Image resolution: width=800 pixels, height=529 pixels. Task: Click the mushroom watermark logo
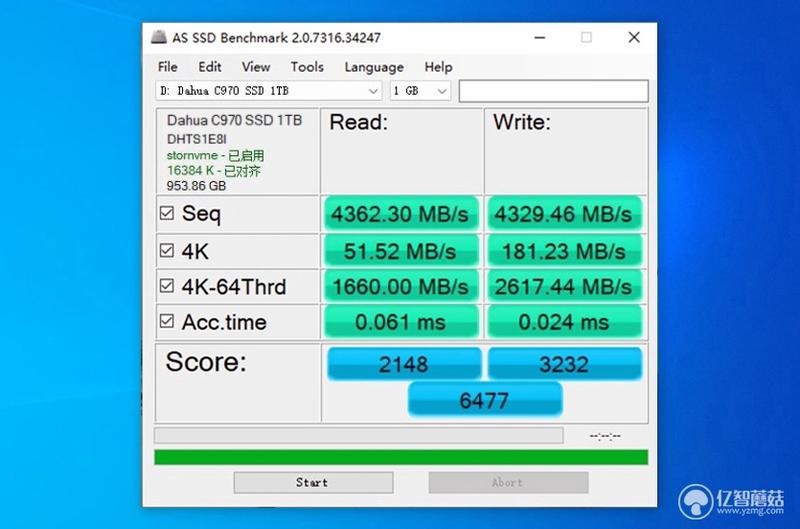point(695,501)
